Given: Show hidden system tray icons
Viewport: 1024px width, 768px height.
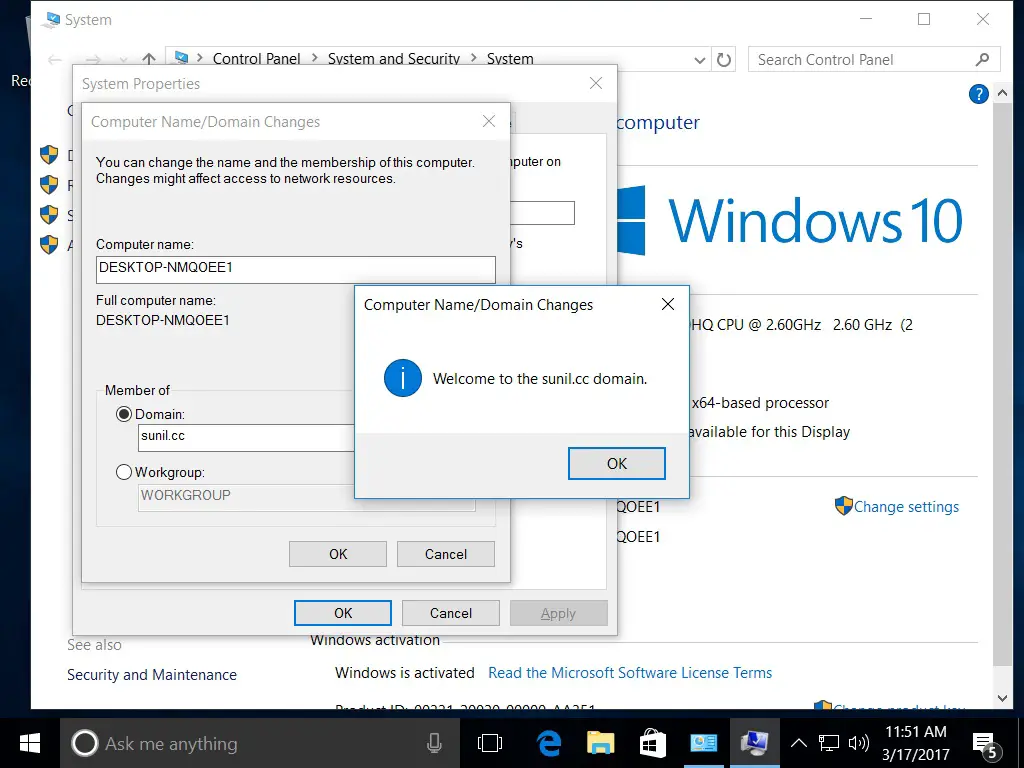Looking at the screenshot, I should click(799, 743).
